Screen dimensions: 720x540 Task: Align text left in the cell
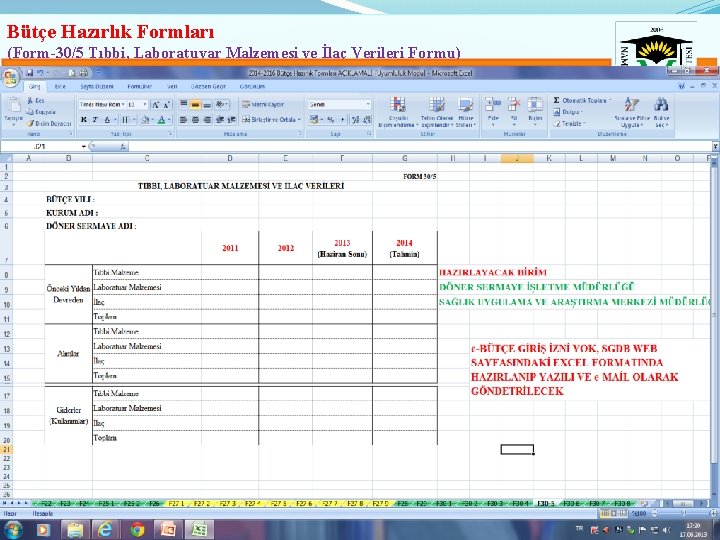click(x=183, y=120)
